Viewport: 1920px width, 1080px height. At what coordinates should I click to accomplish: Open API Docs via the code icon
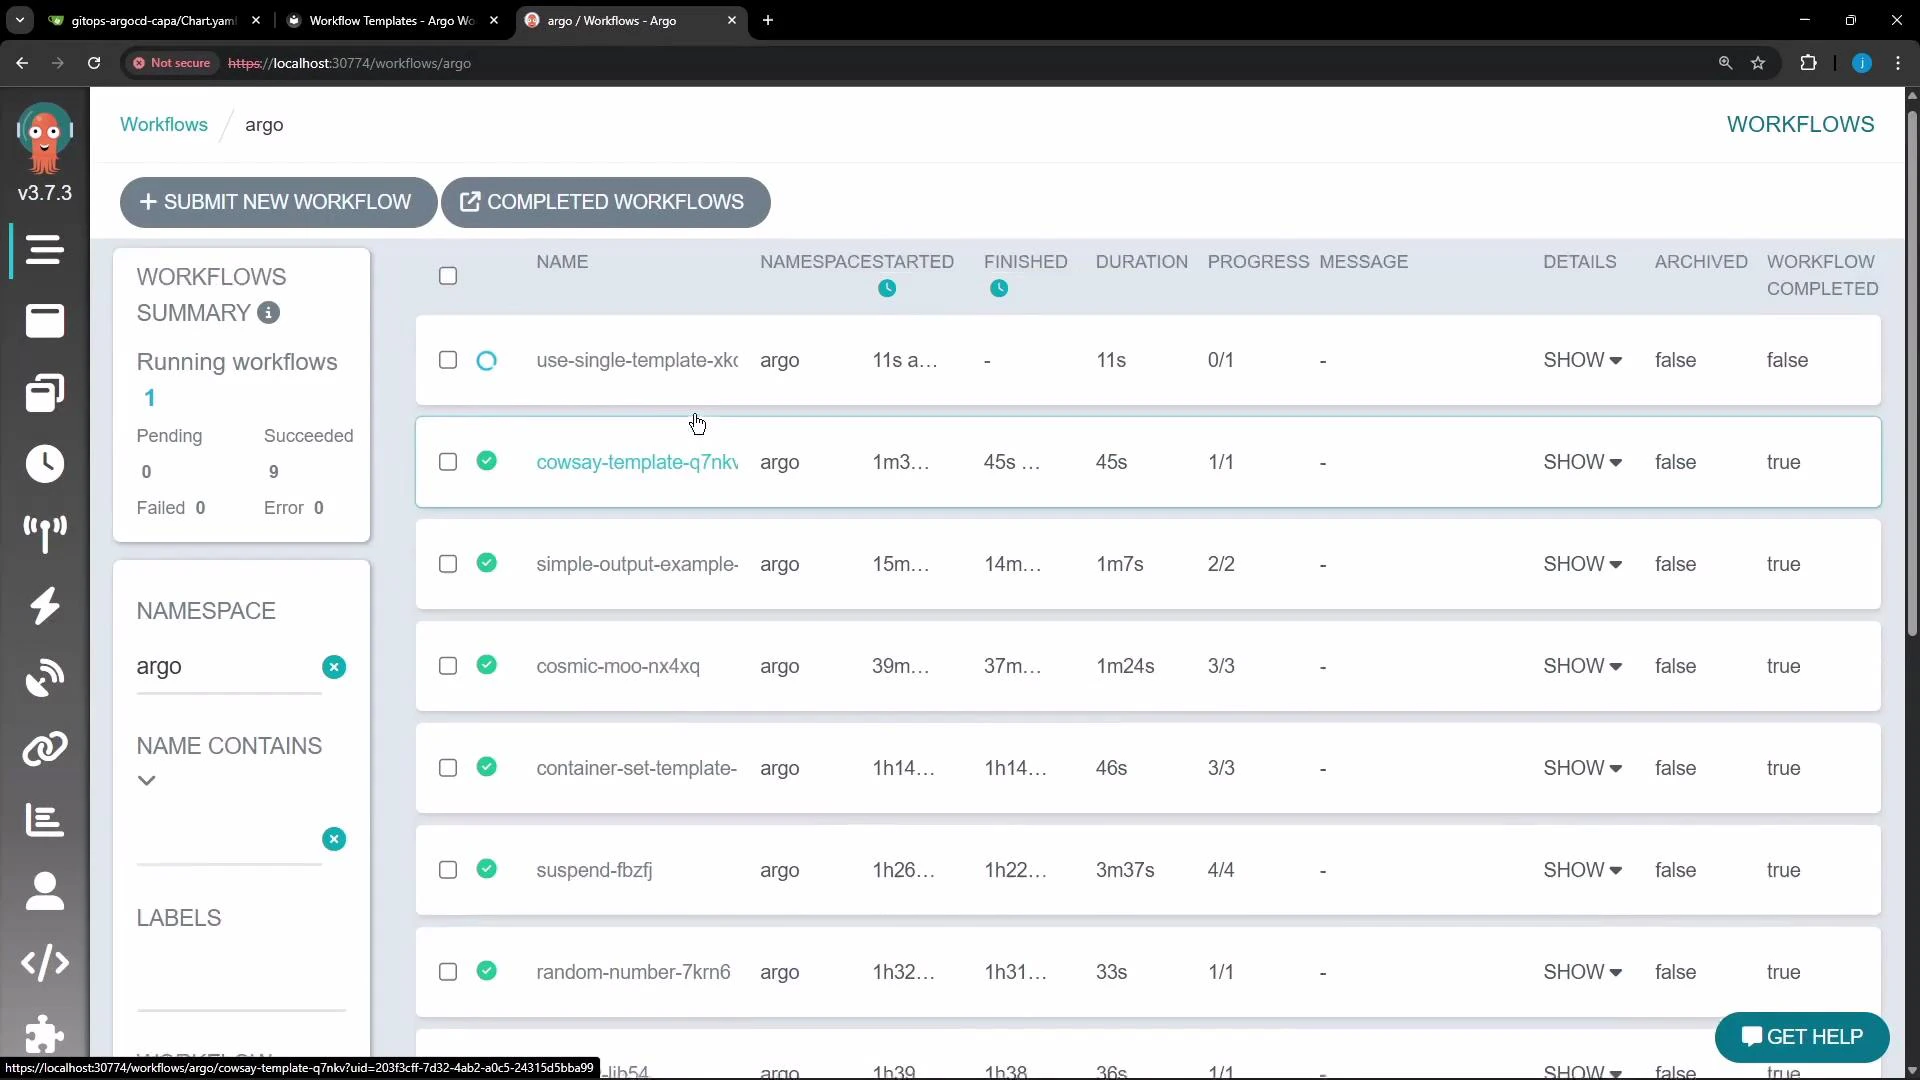44,963
